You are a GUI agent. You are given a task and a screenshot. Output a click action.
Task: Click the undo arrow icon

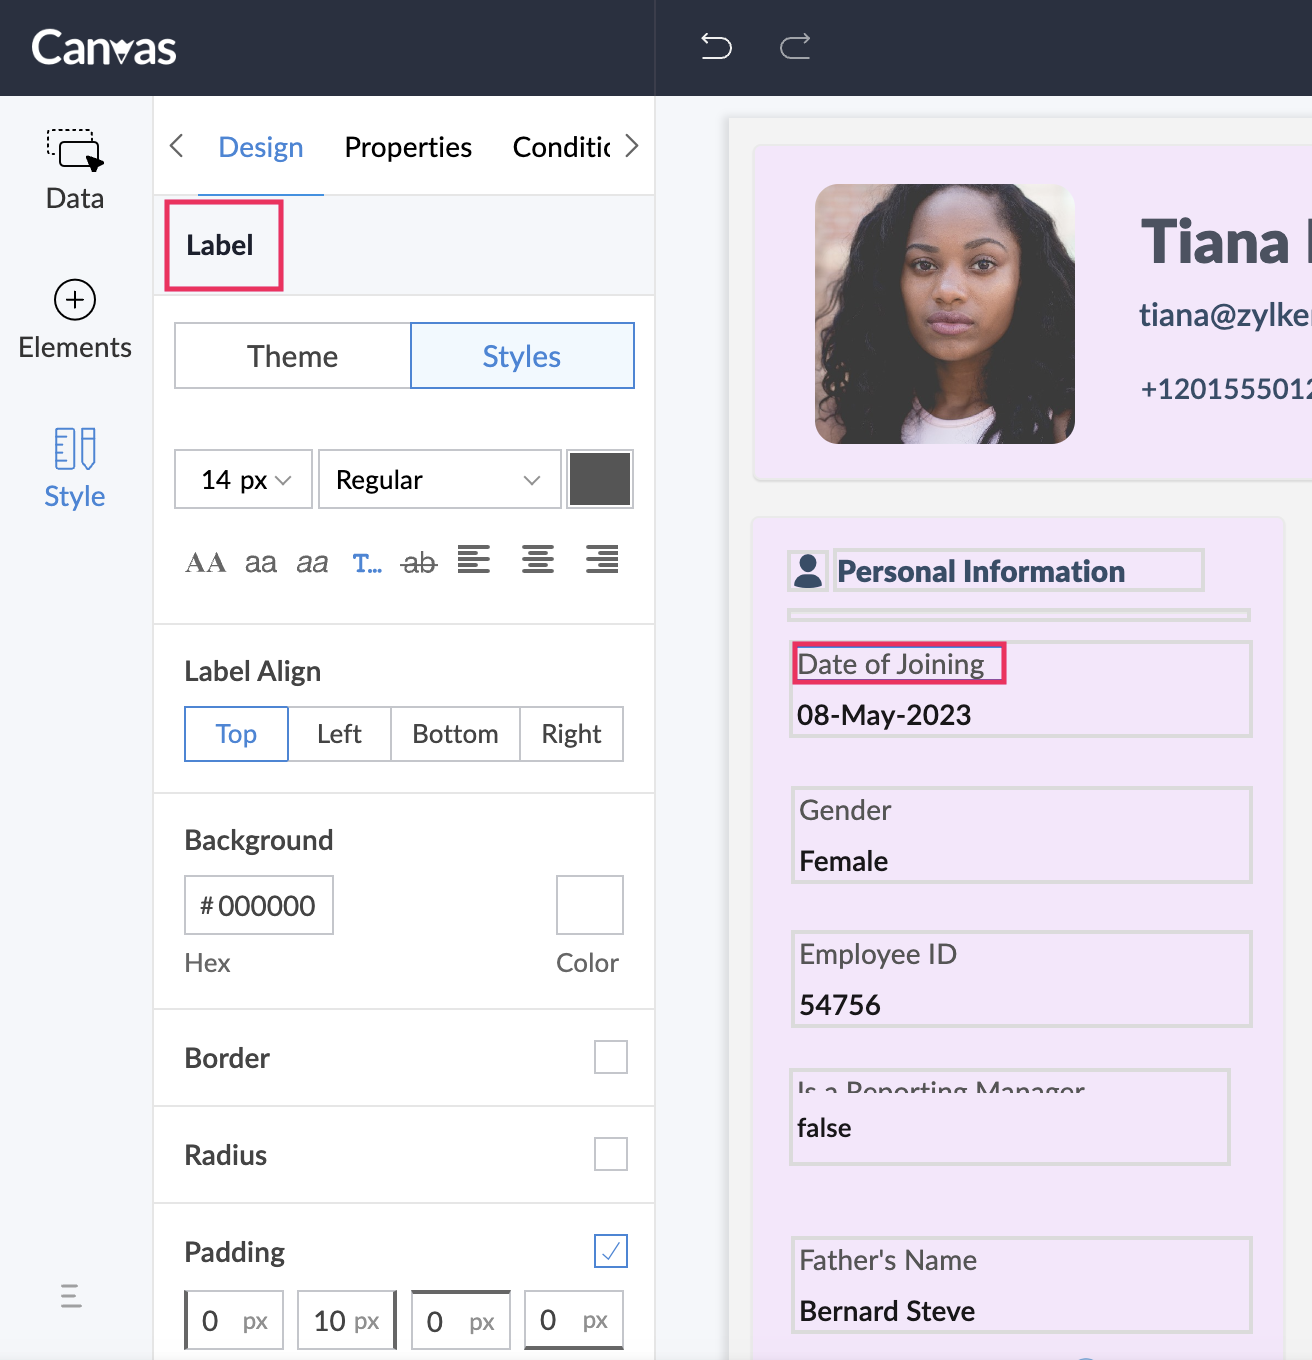(x=716, y=46)
